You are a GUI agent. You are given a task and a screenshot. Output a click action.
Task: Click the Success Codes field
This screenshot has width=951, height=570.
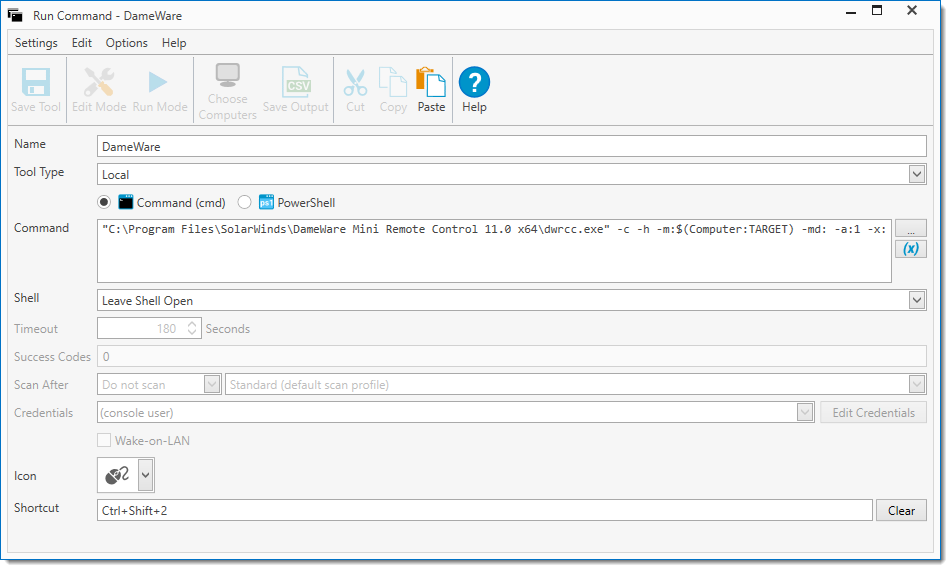pyautogui.click(x=511, y=357)
